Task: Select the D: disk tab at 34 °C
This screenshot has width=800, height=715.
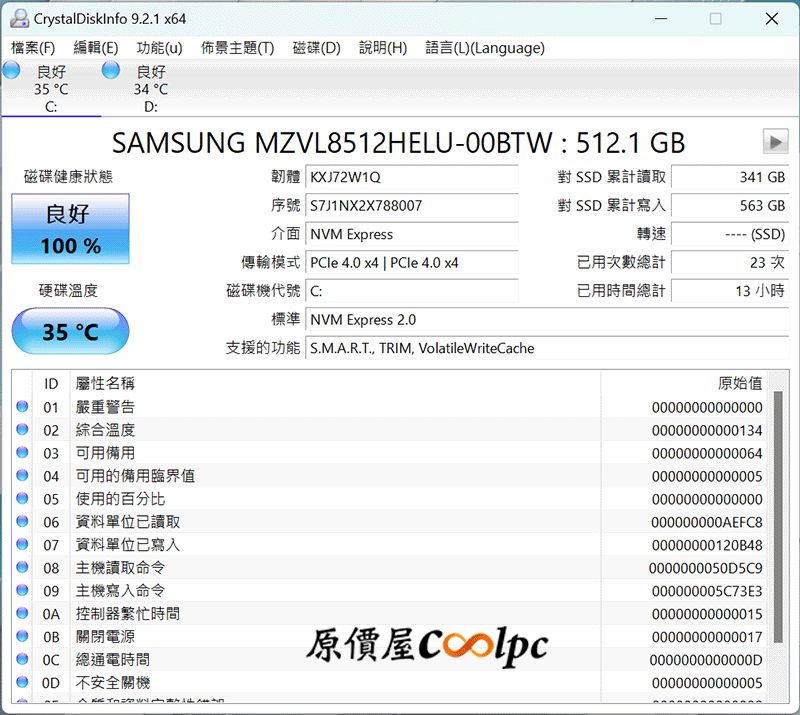Action: (151, 88)
